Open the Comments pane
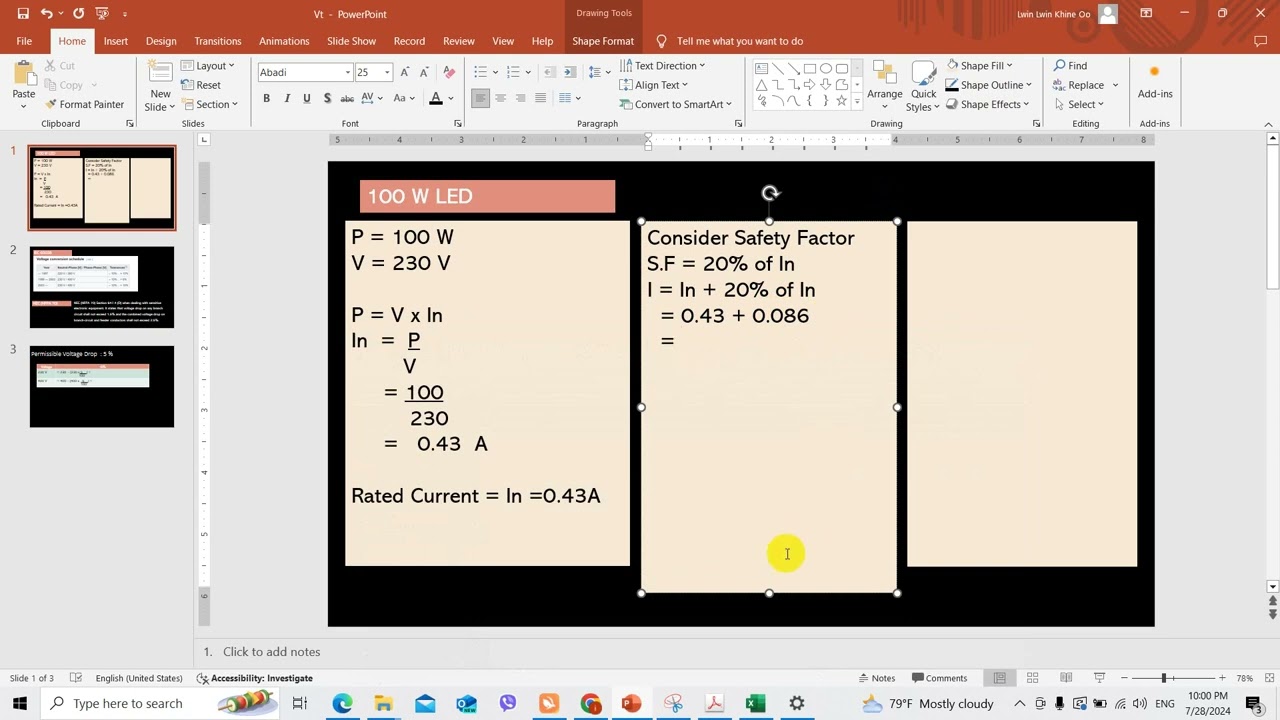The width and height of the screenshot is (1280, 720). (939, 678)
